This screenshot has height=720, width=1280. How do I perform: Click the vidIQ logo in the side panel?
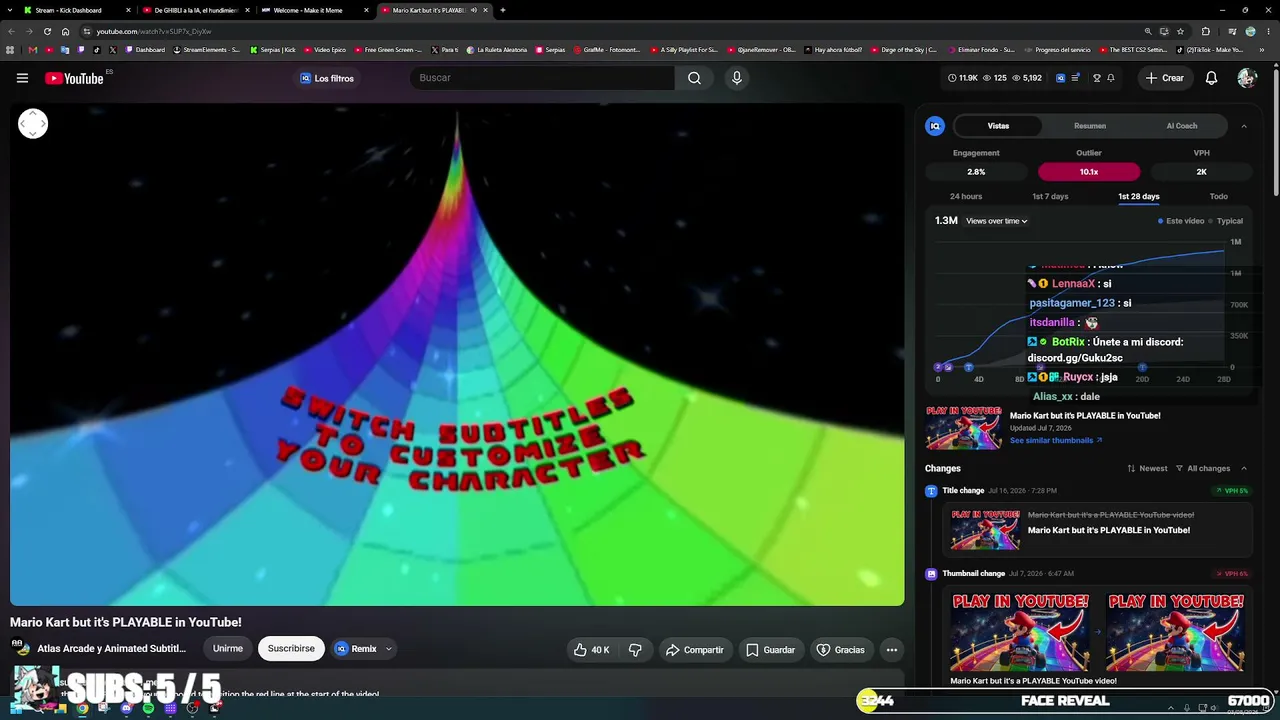[x=935, y=126]
